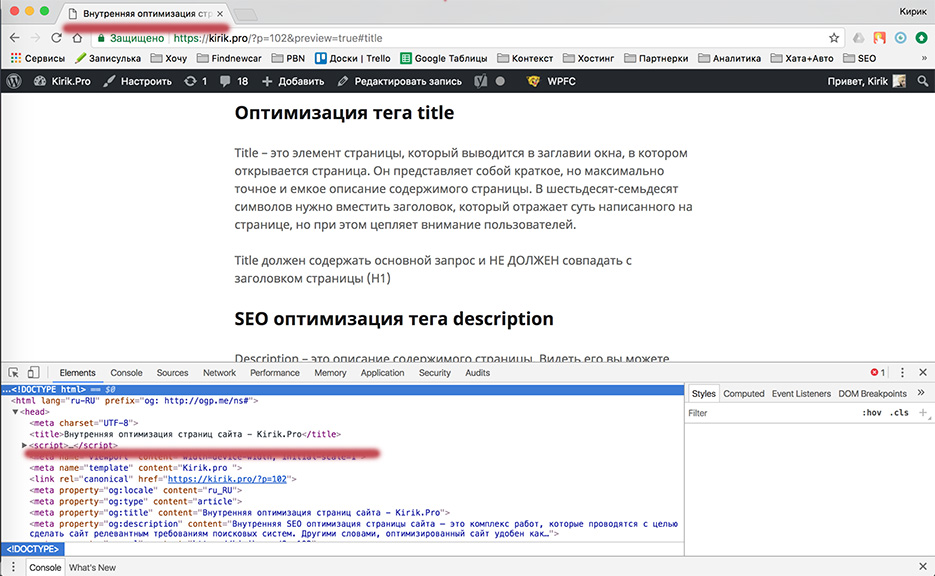Image resolution: width=935 pixels, height=576 pixels.
Task: Toggle the device toolbar icon in DevTools
Action: pyautogui.click(x=33, y=373)
